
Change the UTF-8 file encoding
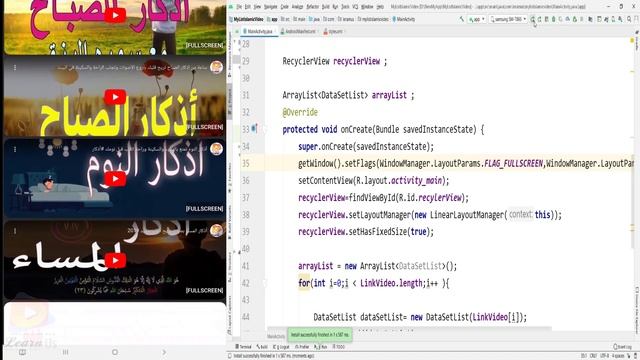tap(604, 356)
